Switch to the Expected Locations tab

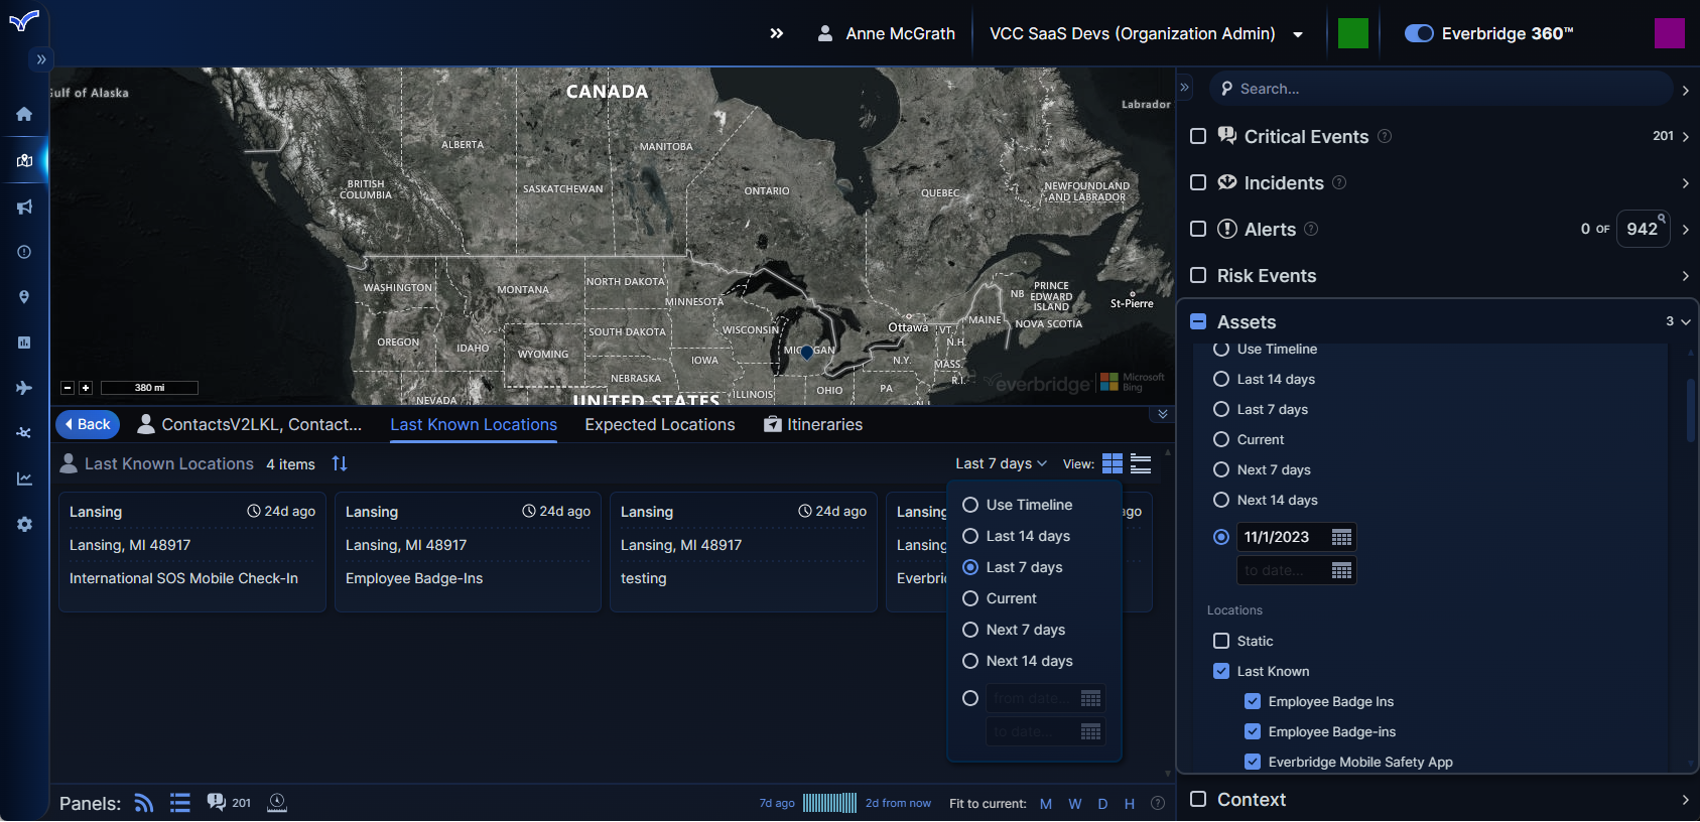click(x=659, y=425)
